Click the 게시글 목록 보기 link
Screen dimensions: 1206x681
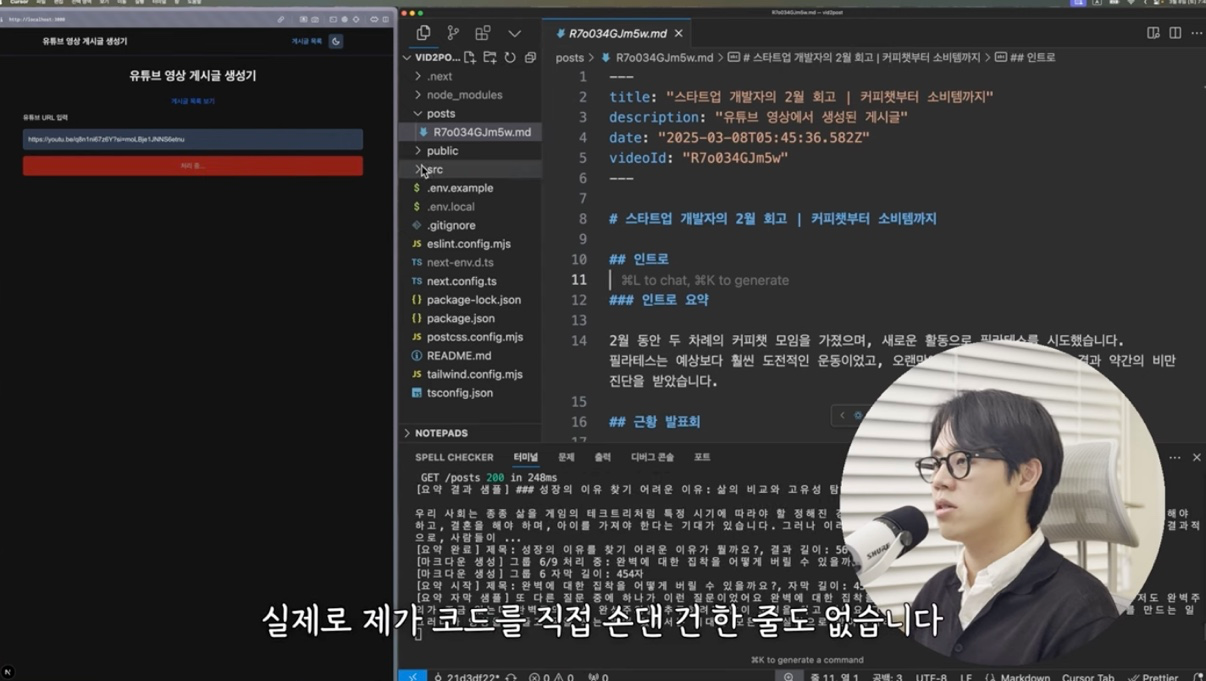coord(193,101)
